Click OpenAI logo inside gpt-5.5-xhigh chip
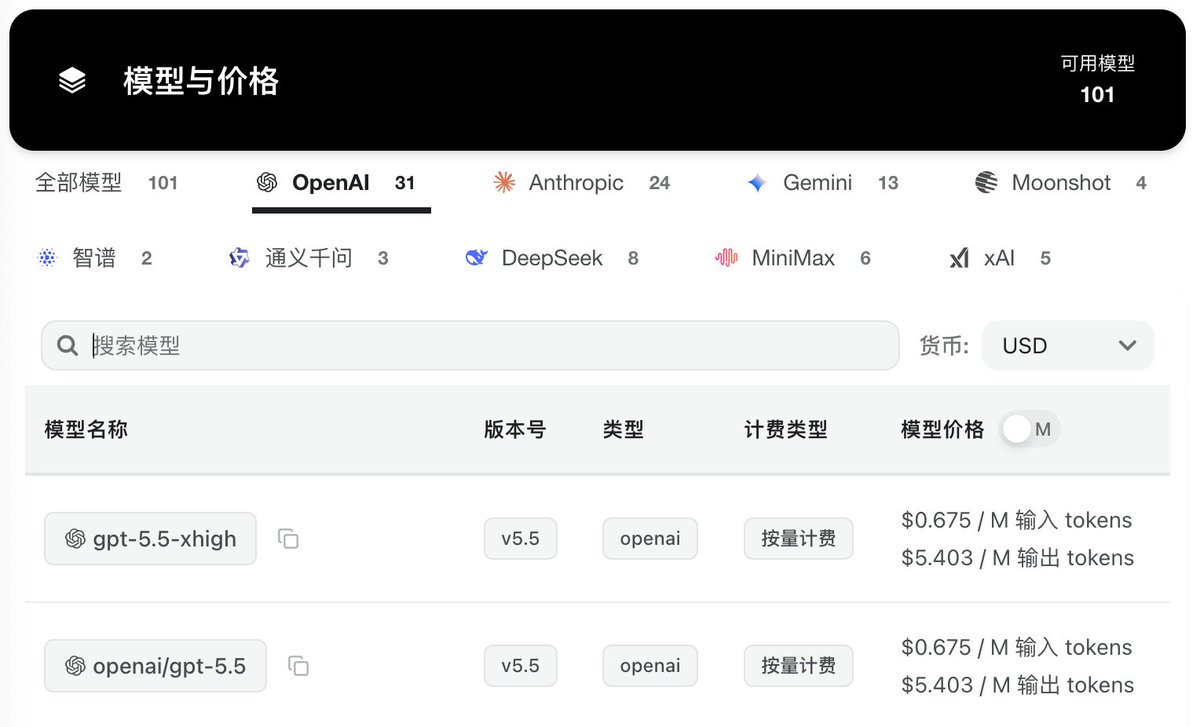Image resolution: width=1200 pixels, height=727 pixels. tap(75, 539)
